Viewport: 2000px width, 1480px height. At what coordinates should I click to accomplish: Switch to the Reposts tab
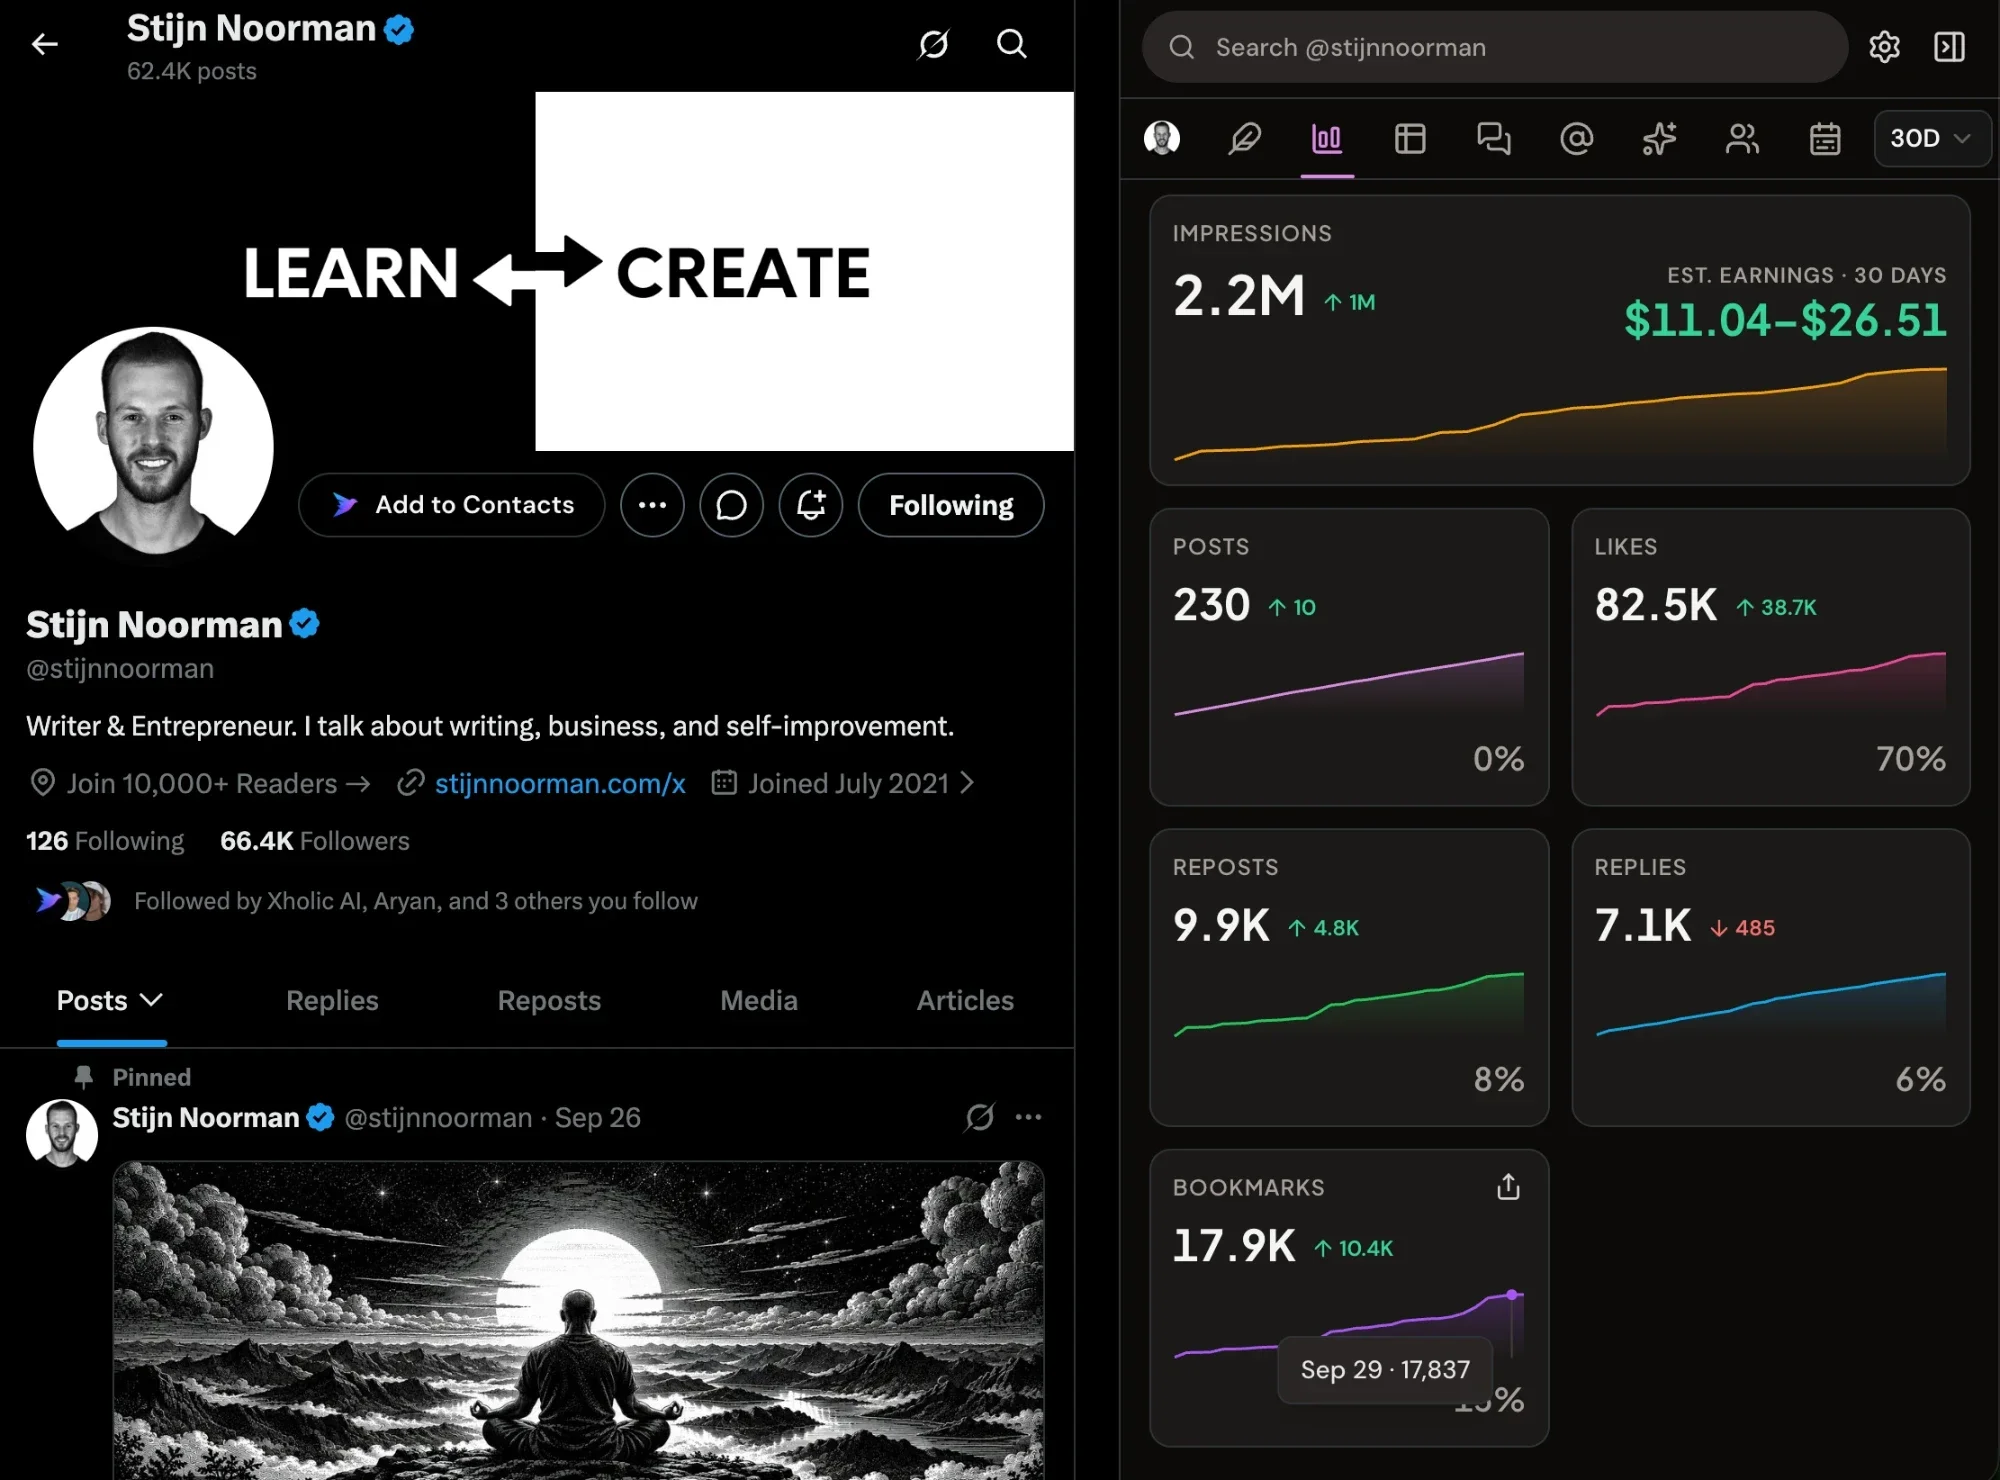coord(549,1000)
